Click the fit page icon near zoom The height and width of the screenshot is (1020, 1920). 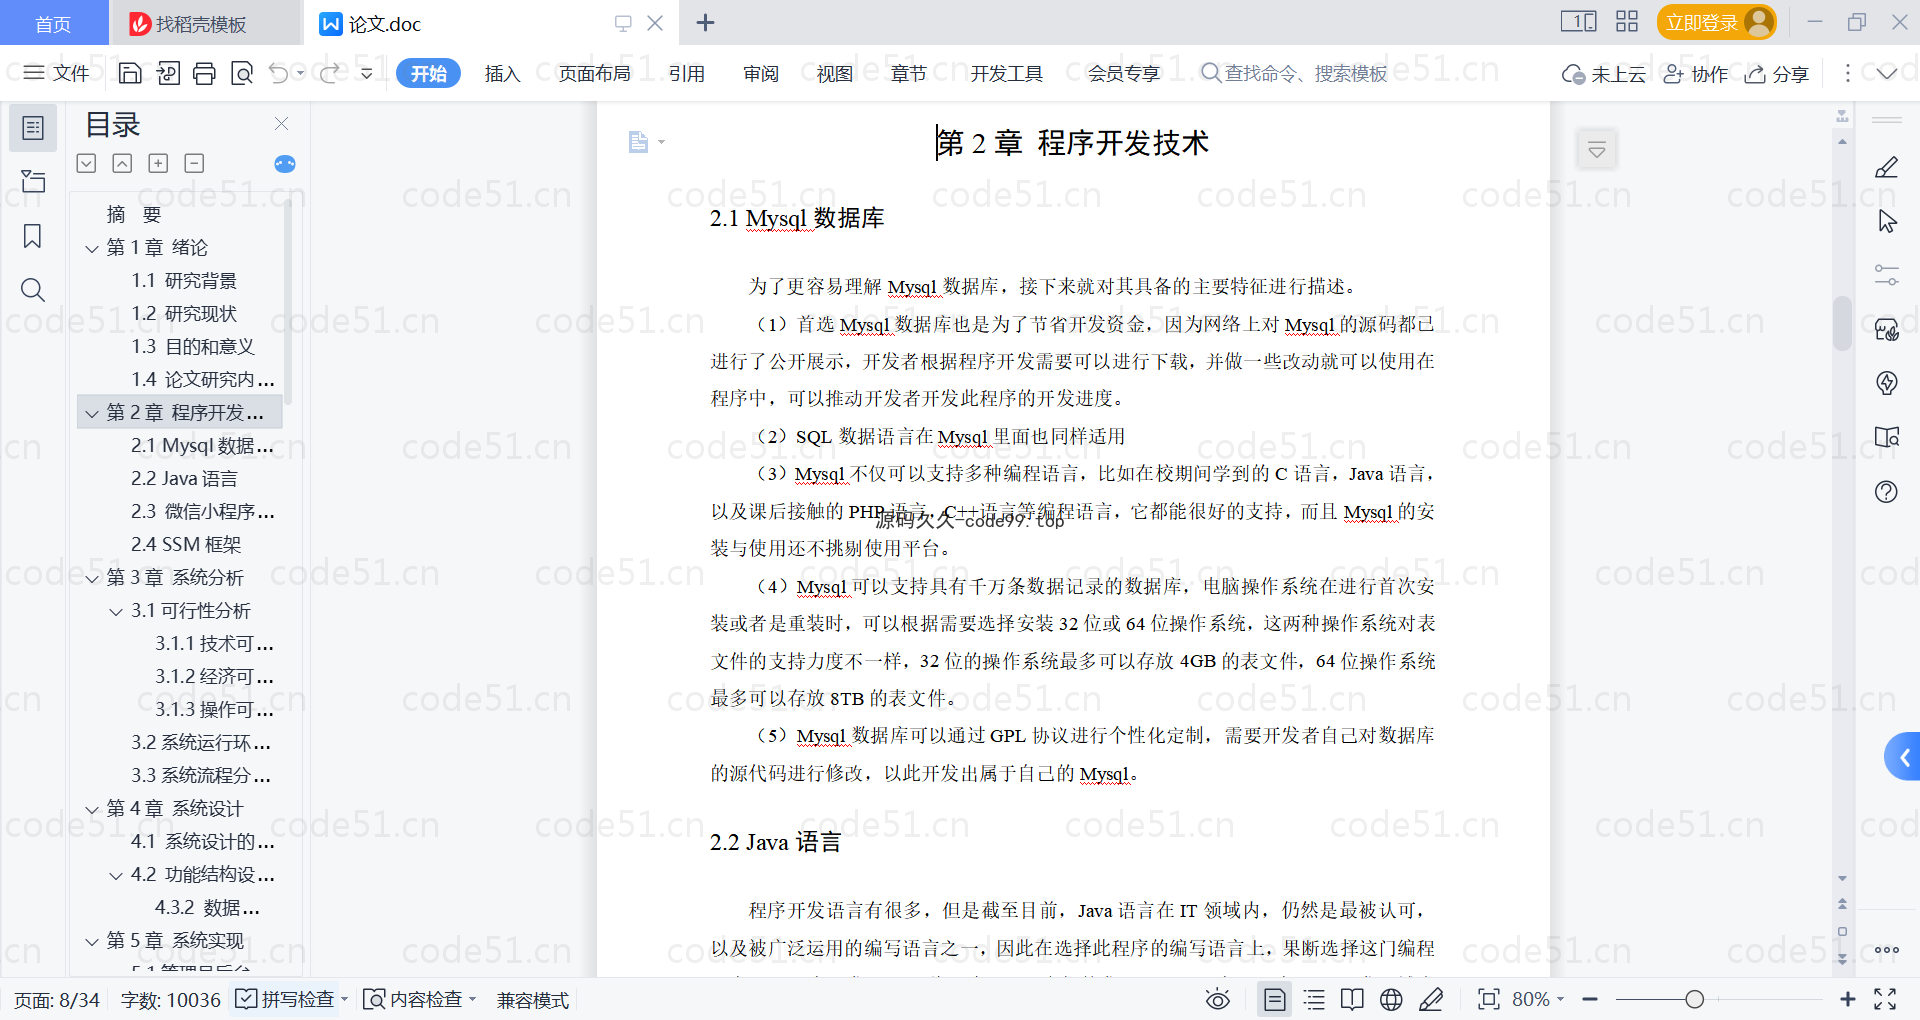[x=1489, y=999]
